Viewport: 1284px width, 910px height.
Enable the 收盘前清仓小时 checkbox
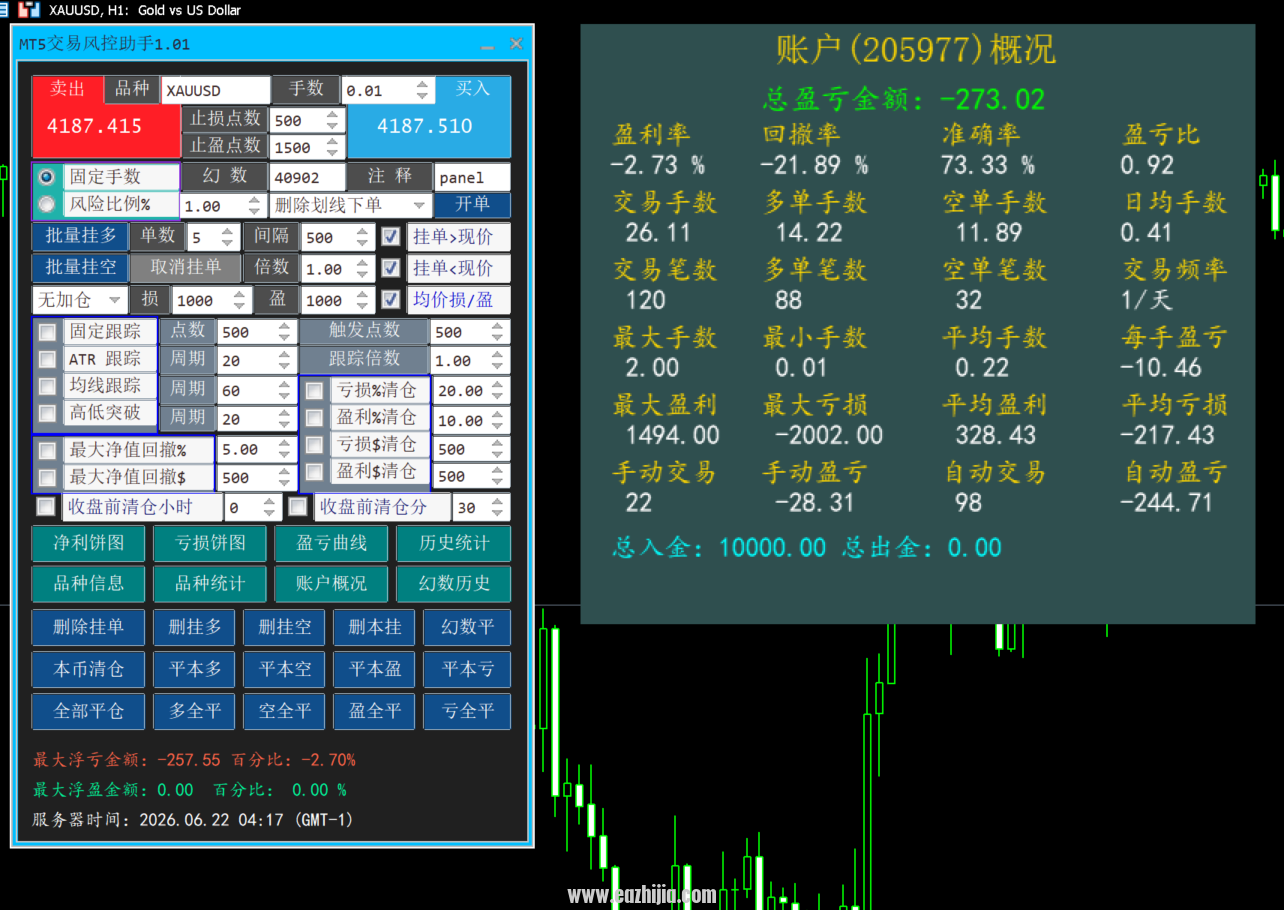[46, 507]
